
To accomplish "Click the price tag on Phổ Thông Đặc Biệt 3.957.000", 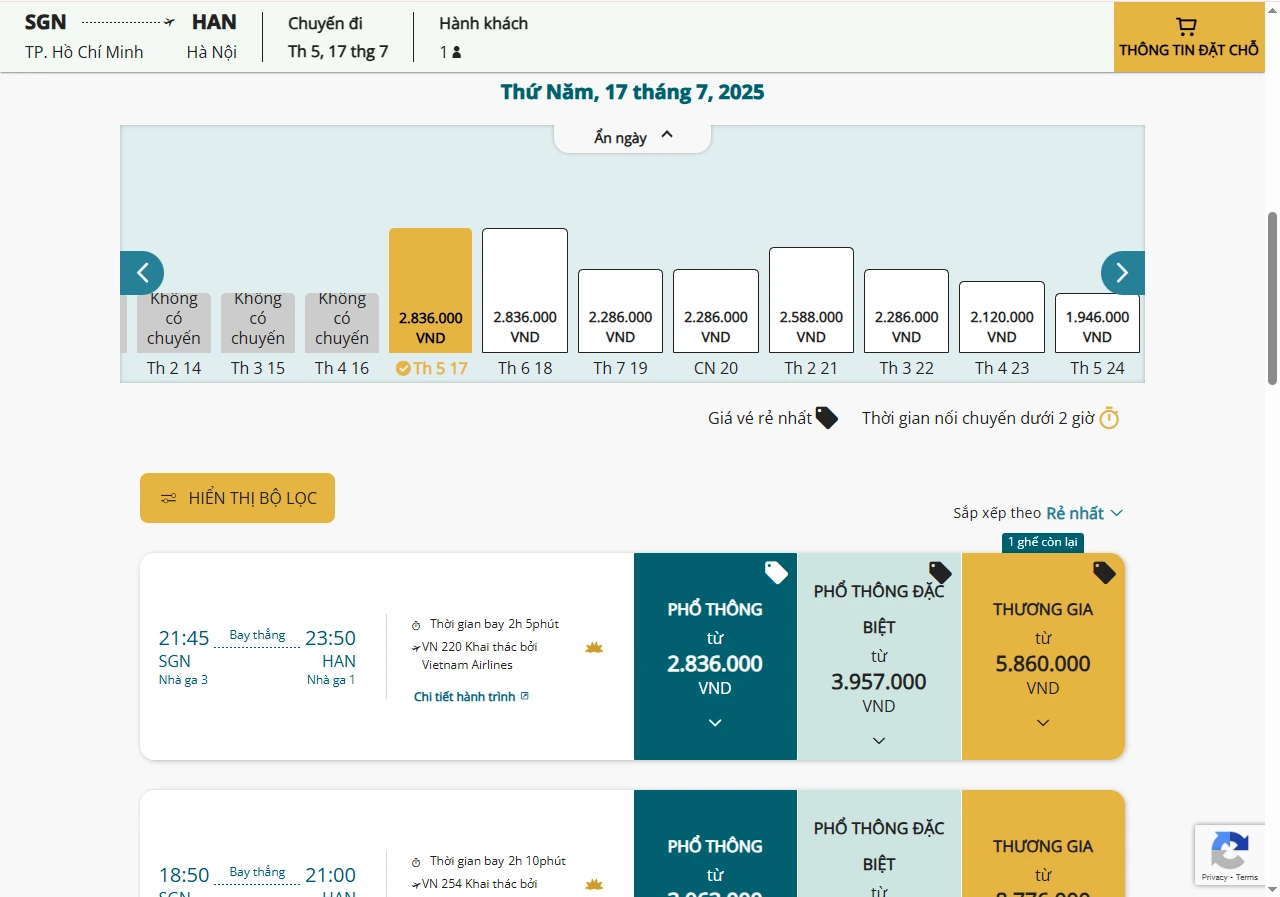I will pyautogui.click(x=940, y=573).
